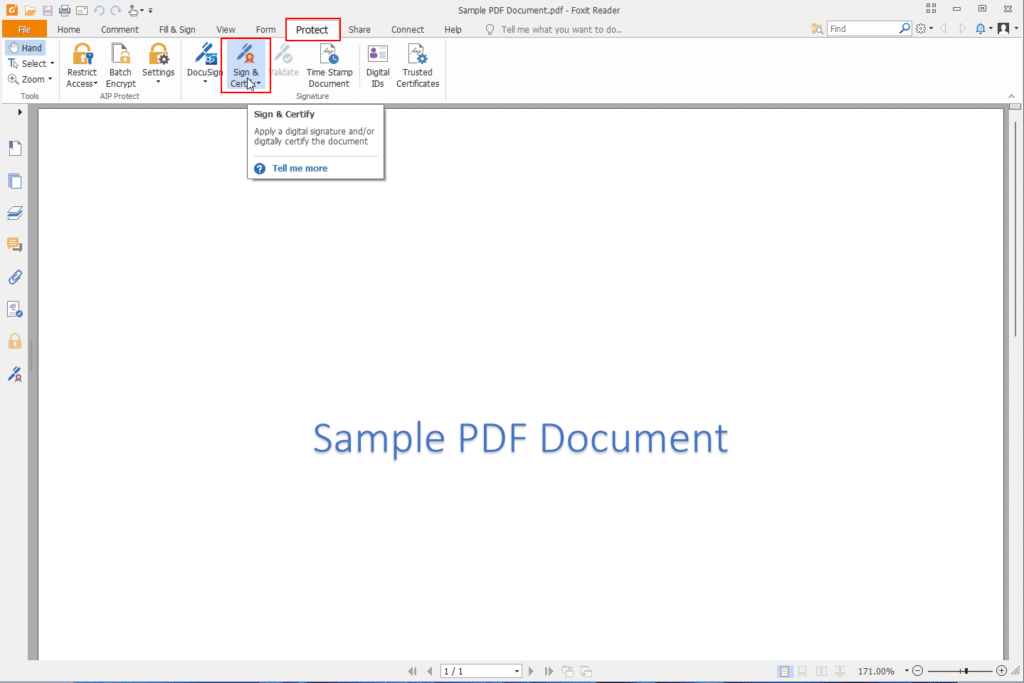Select the DocuSign signature tool
Screen dimensions: 1024x683
(204, 63)
